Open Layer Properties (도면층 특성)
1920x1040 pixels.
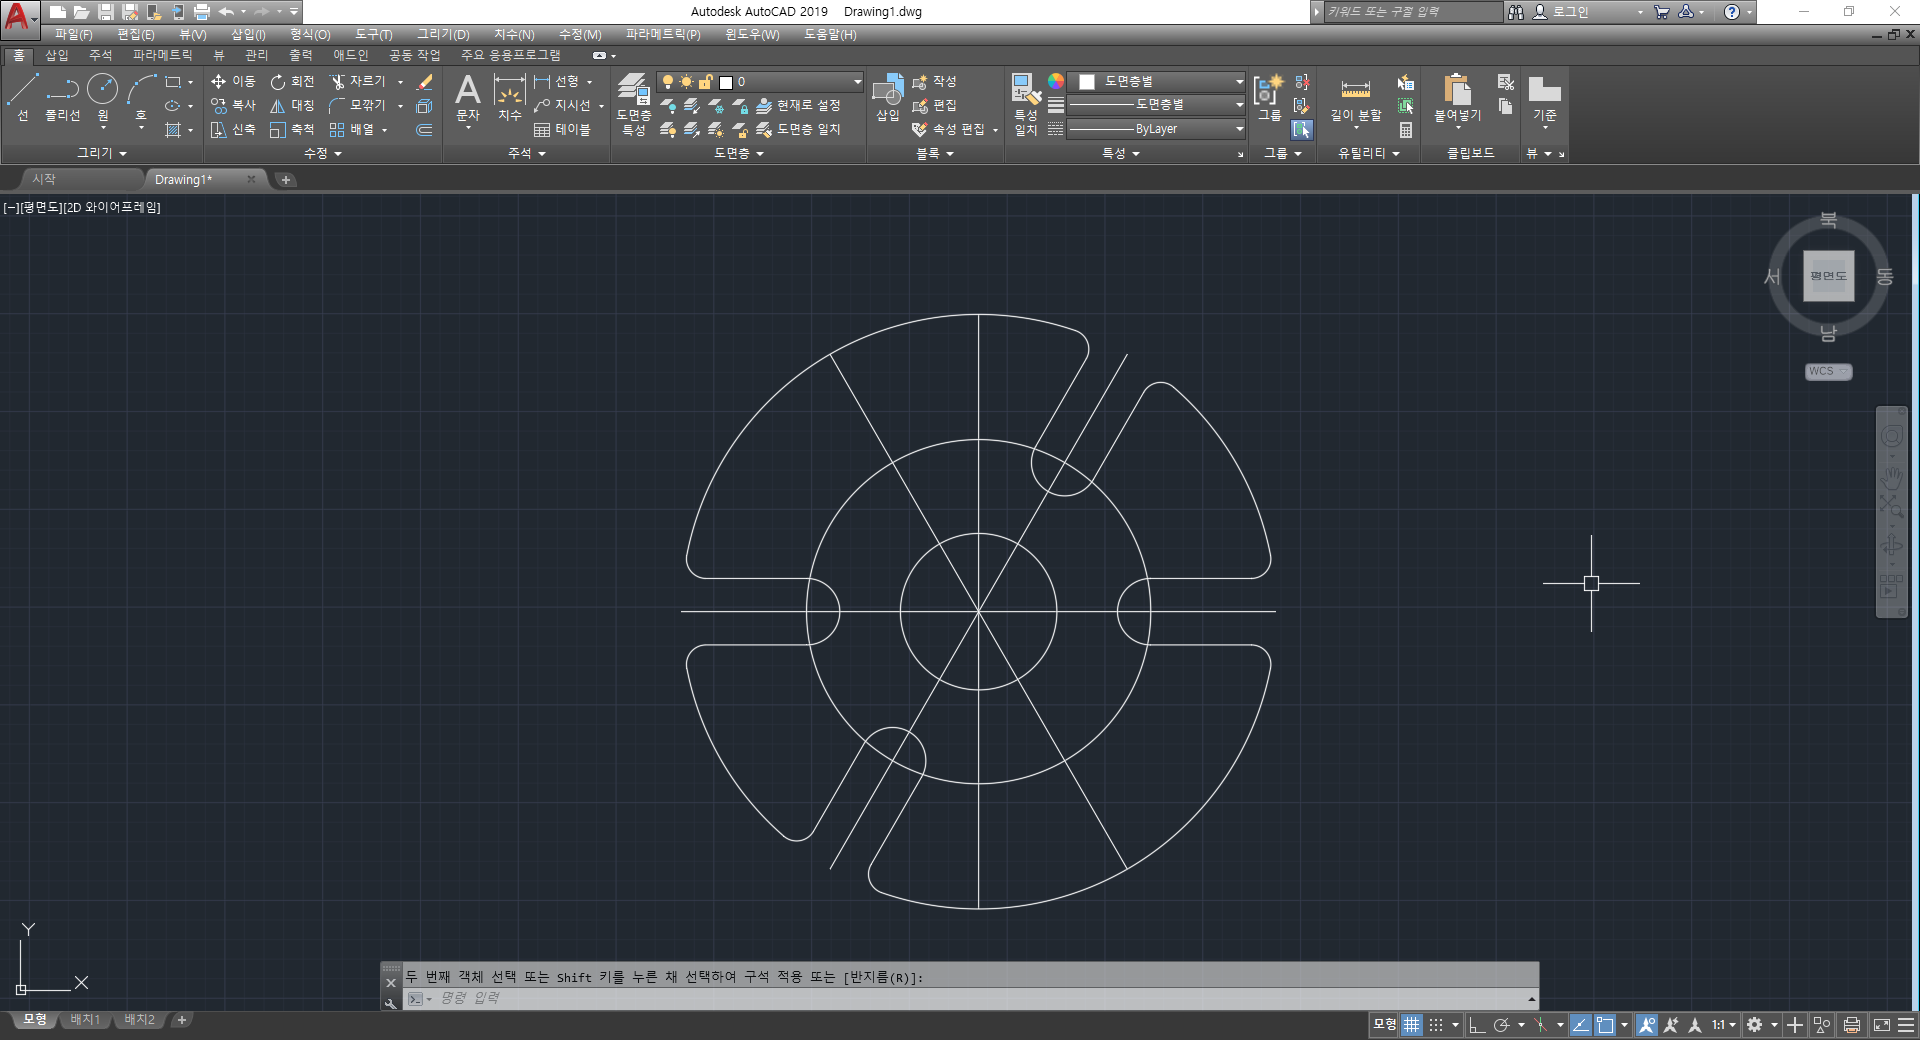pyautogui.click(x=634, y=103)
